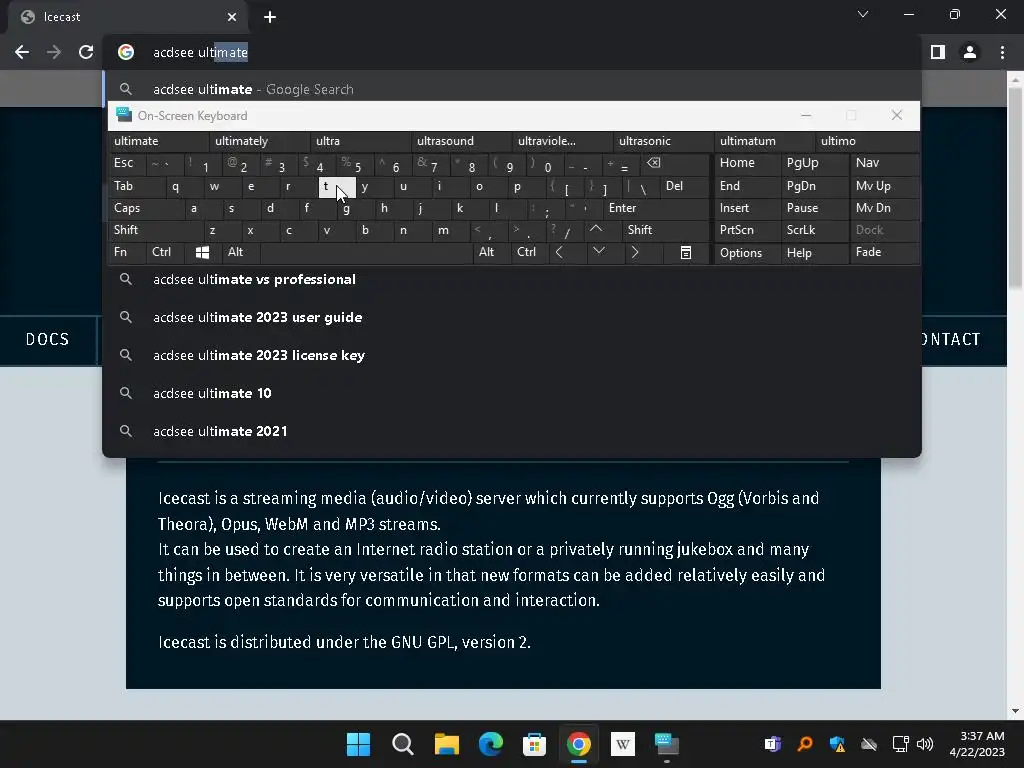Pick the 'ultra' word prediction

coord(360,141)
